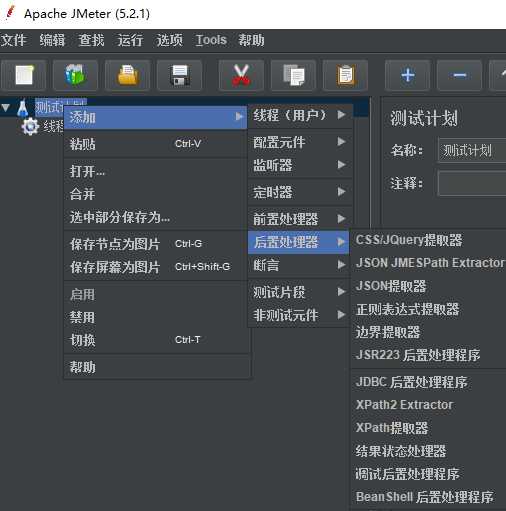
Task: Add an XPath提取器
Action: (x=429, y=428)
